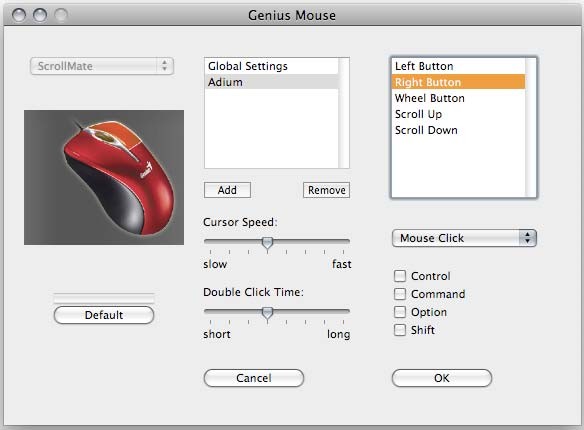Tick the Command modifier checkbox
Viewport: 584px width, 430px height.
[x=400, y=294]
